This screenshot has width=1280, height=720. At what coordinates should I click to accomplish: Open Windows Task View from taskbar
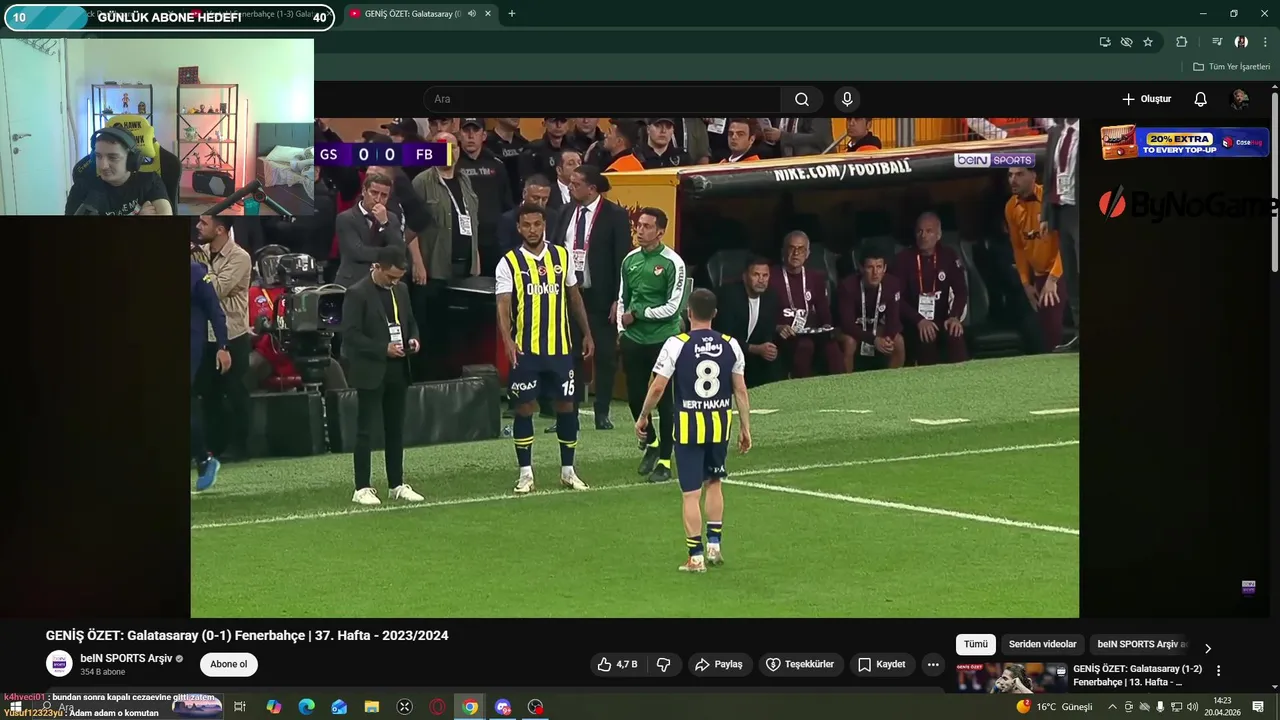tap(240, 707)
